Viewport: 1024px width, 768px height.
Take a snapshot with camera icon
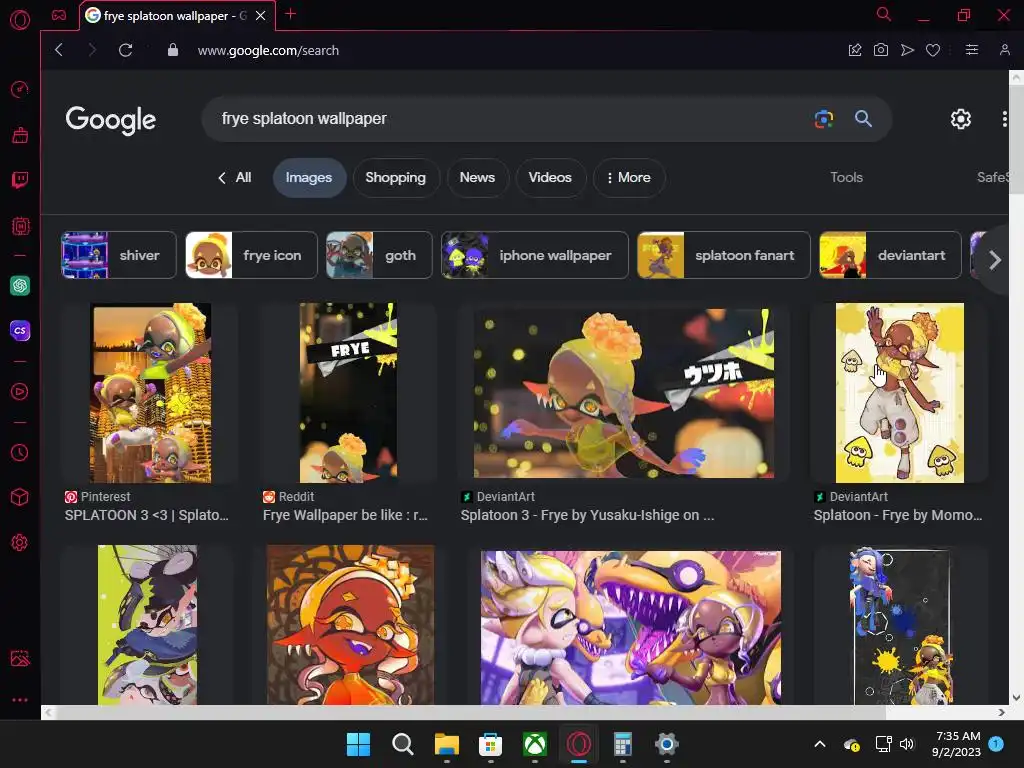click(x=880, y=50)
